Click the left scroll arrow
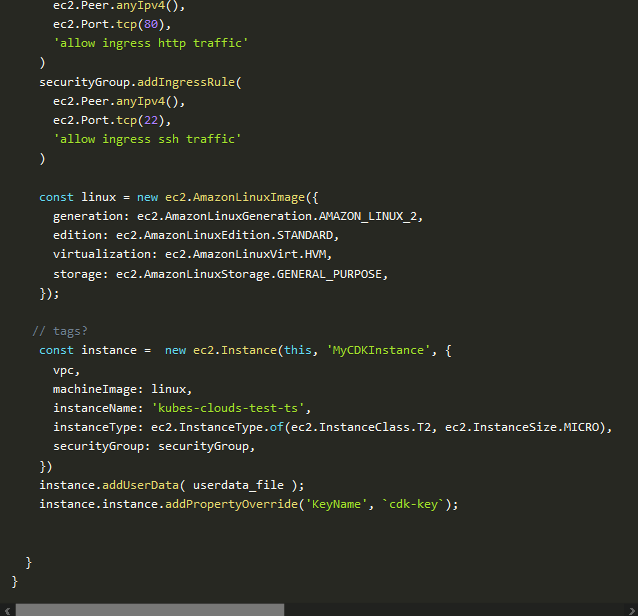 [7, 610]
